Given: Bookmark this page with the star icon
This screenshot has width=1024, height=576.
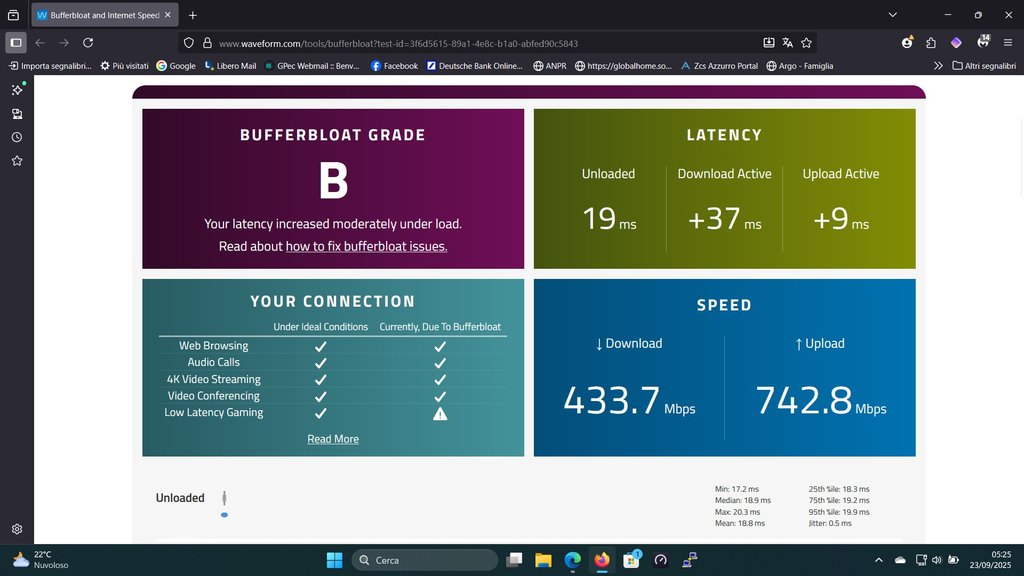Looking at the screenshot, I should (806, 43).
